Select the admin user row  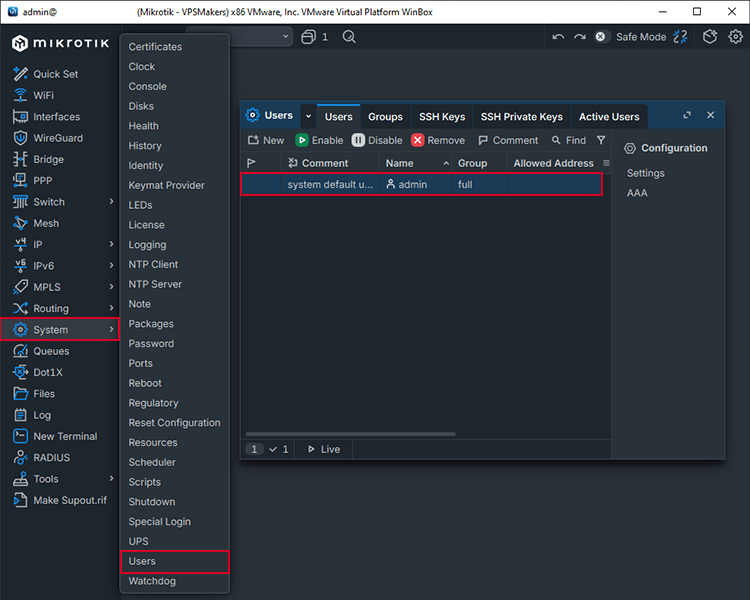(421, 184)
